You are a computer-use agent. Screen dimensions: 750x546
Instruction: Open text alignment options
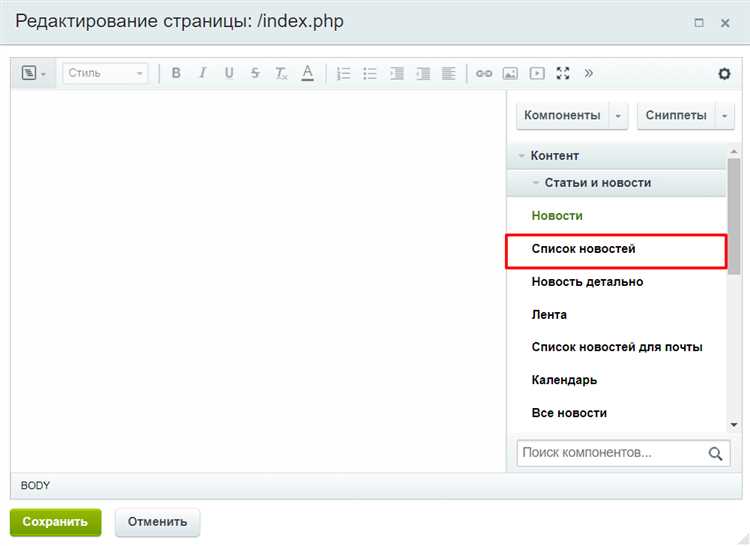(x=449, y=73)
